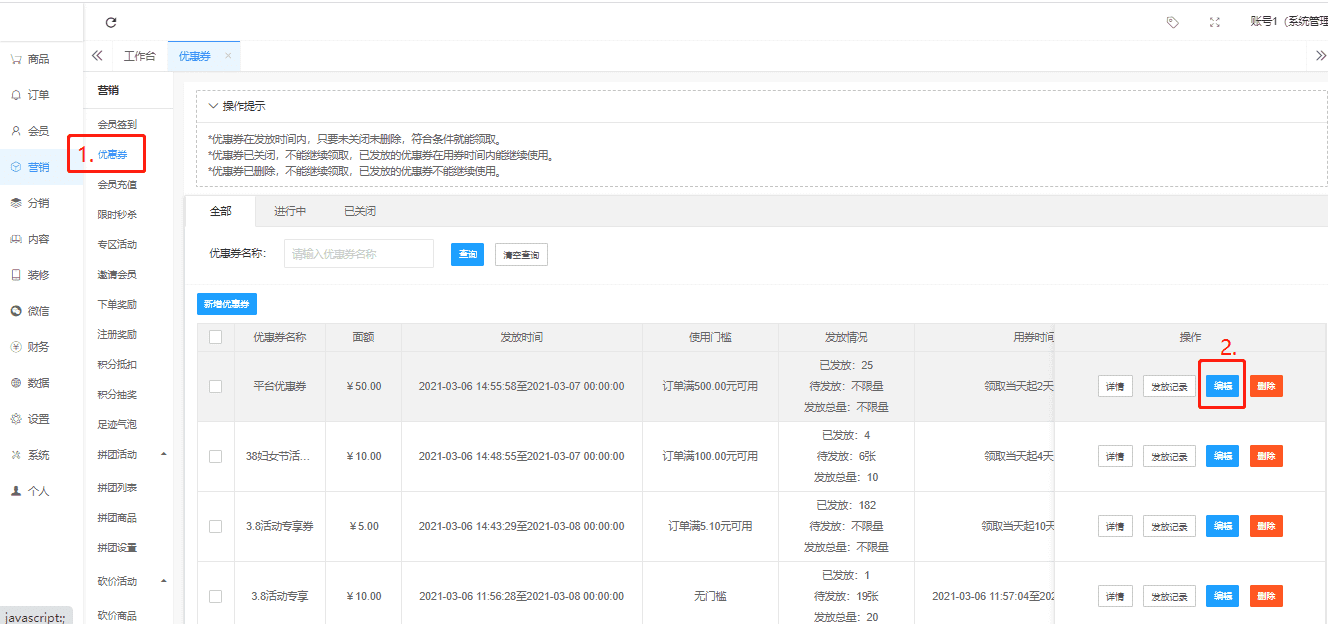Screen dimensions: 1328x624
Task: Check the 3.8活动专享券 row checkbox
Action: click(x=215, y=526)
